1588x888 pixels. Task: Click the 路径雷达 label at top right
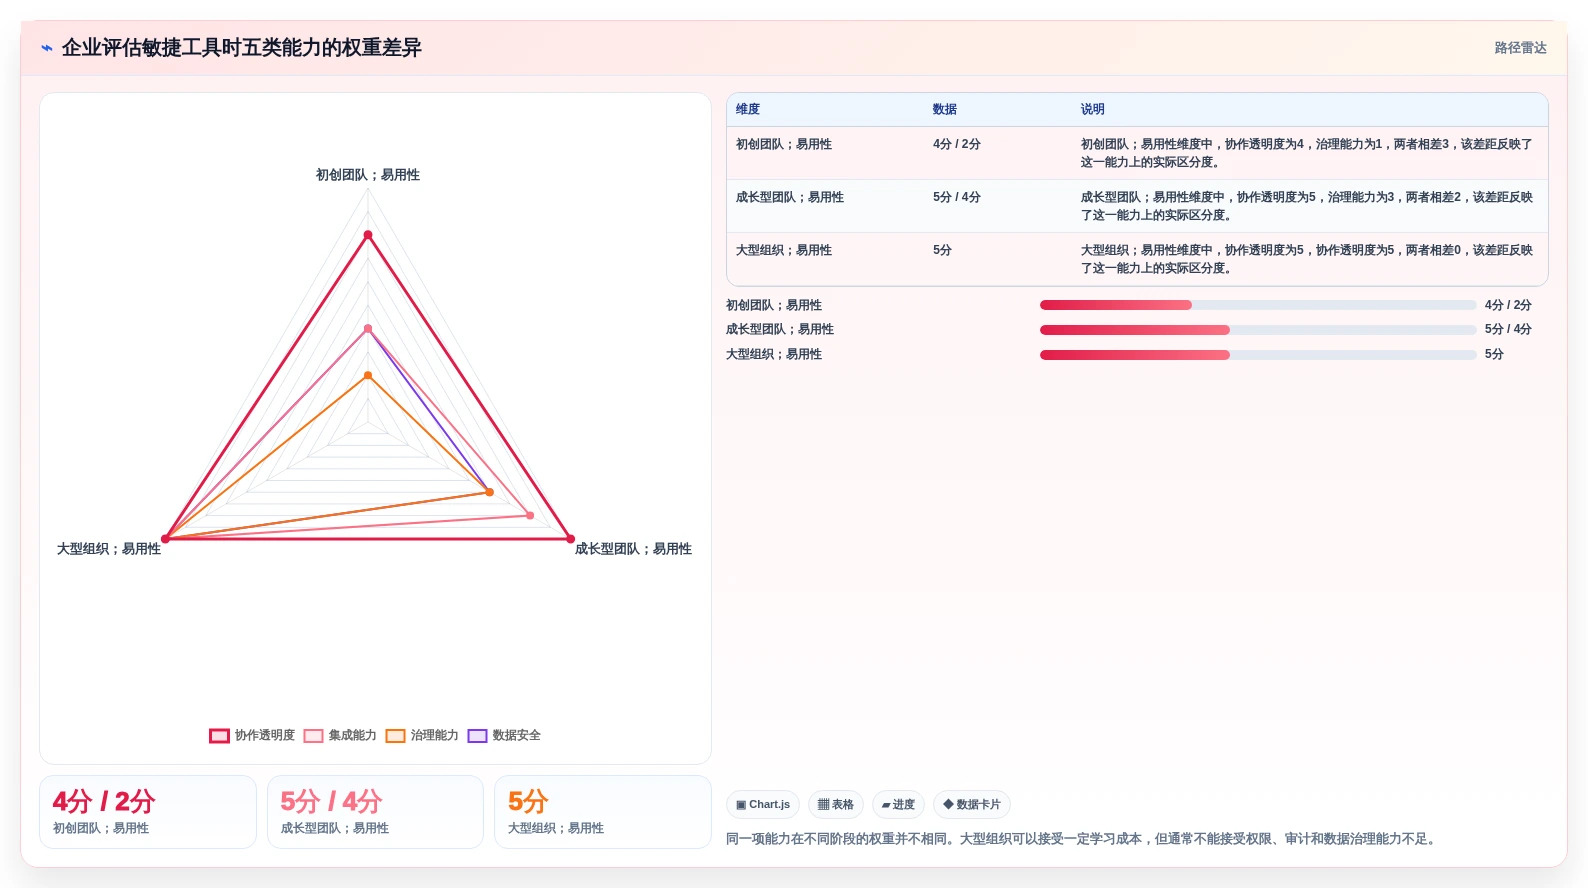click(1520, 48)
